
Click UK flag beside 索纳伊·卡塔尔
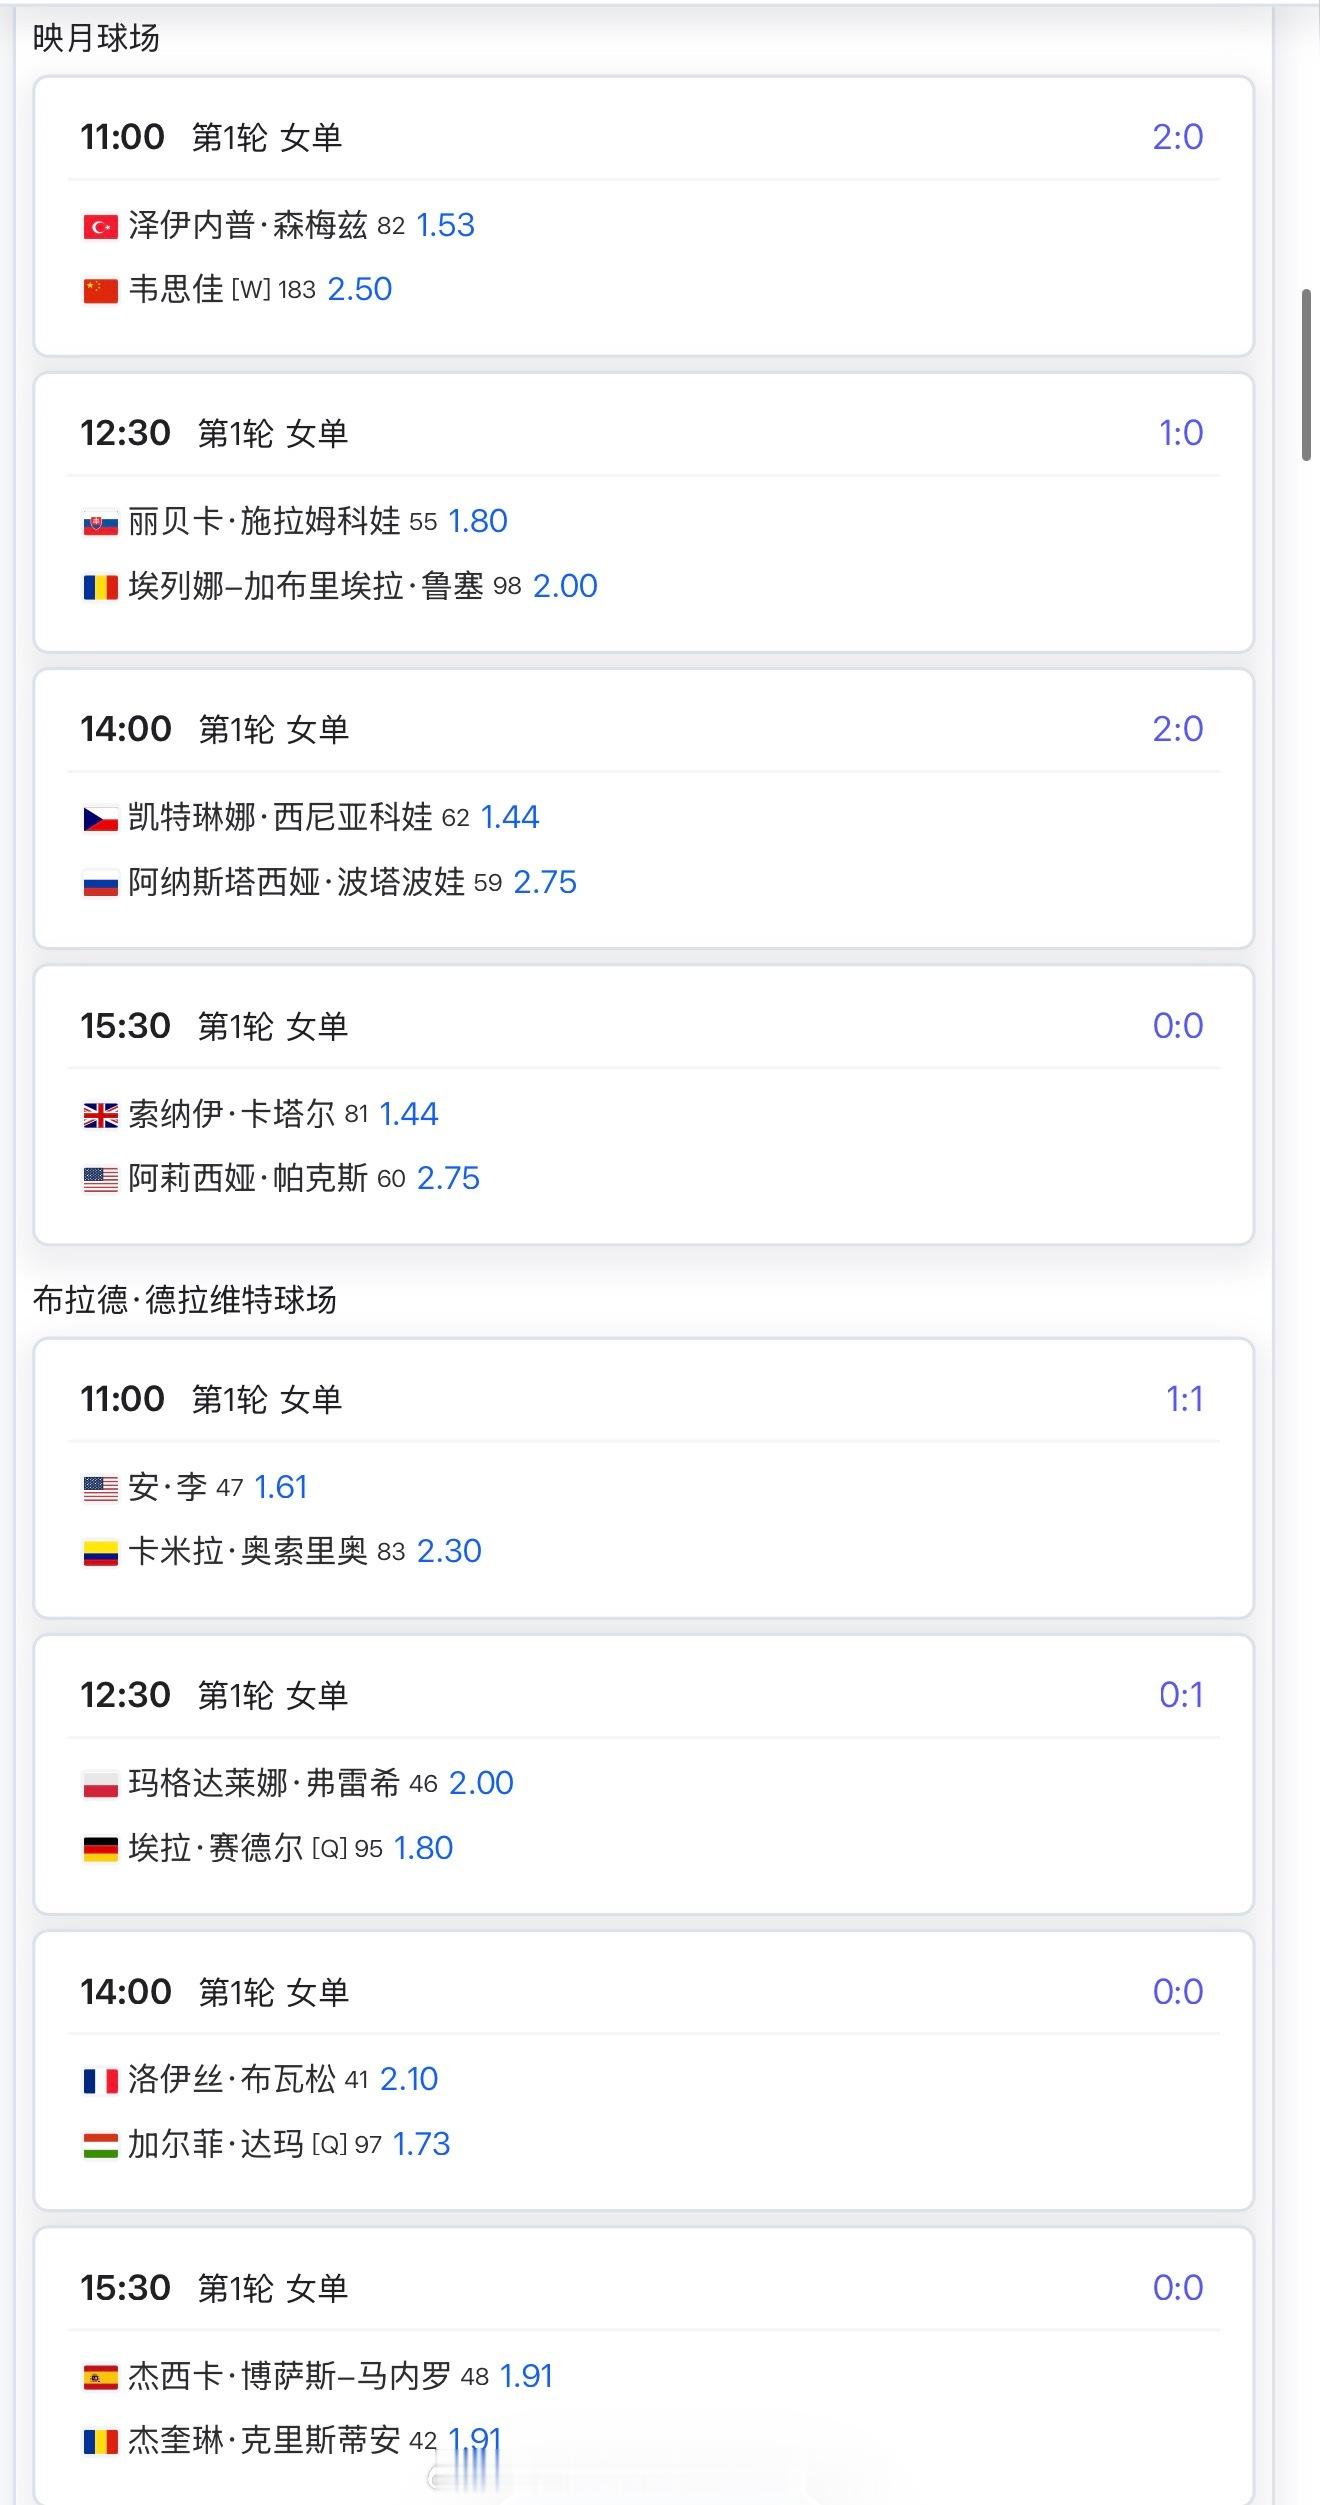(100, 1115)
